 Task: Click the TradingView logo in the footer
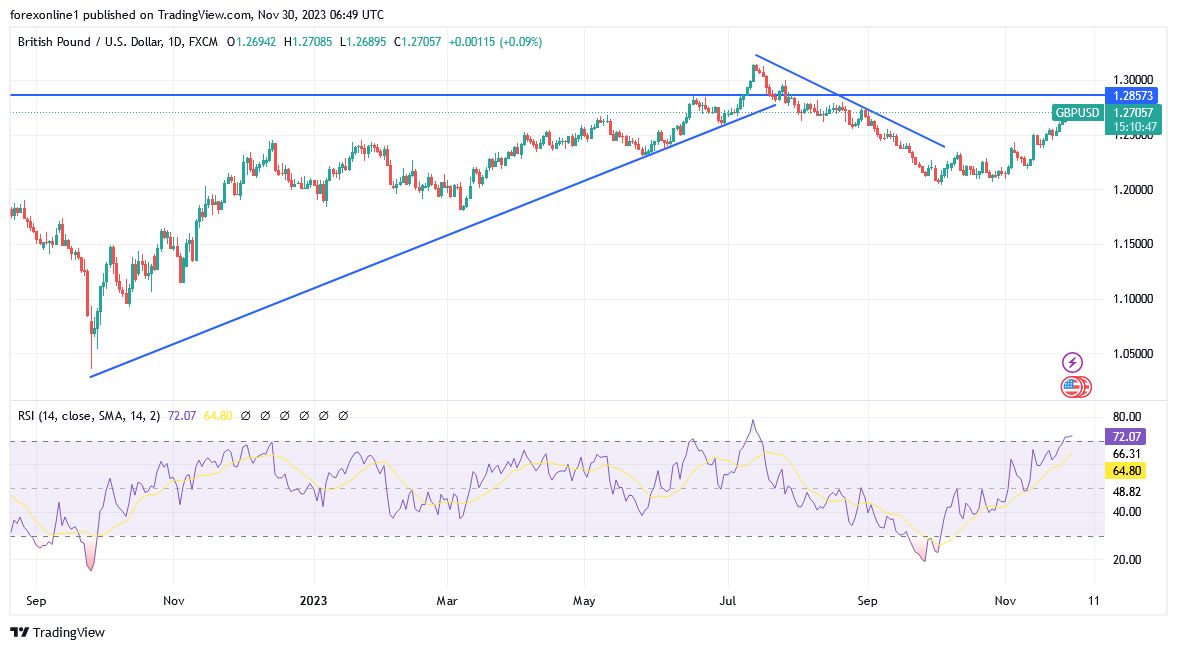(x=59, y=633)
